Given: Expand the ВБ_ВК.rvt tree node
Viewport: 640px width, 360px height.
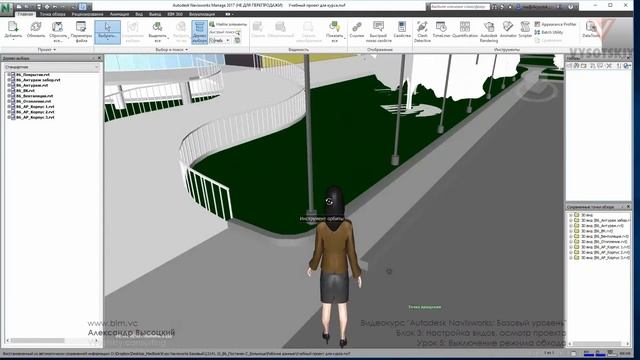Looking at the screenshot, I should click(x=9, y=91).
